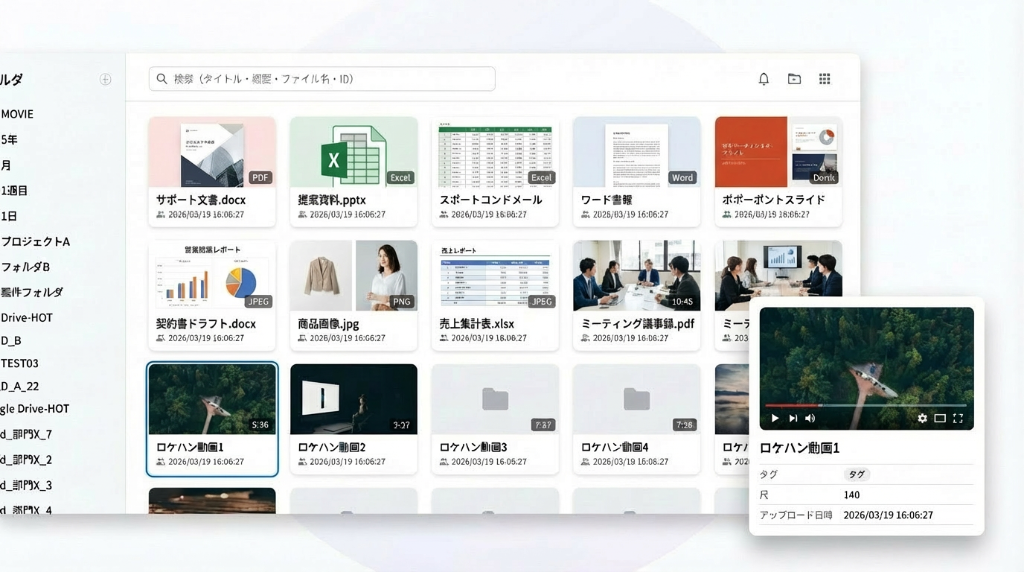Open the サポート文書.docx card
The image size is (1024, 572).
tap(212, 172)
